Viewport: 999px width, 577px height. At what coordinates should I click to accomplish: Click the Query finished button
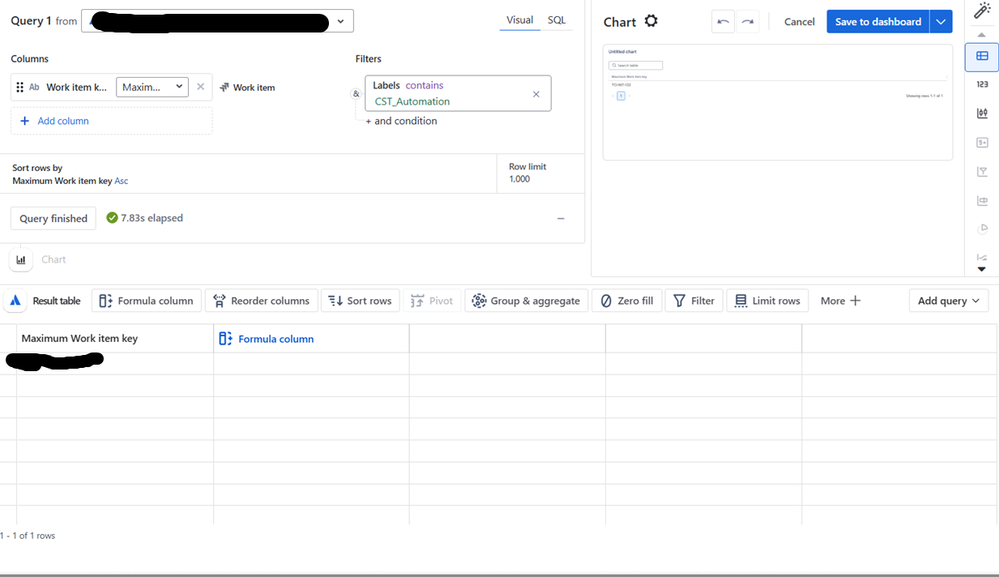(54, 218)
